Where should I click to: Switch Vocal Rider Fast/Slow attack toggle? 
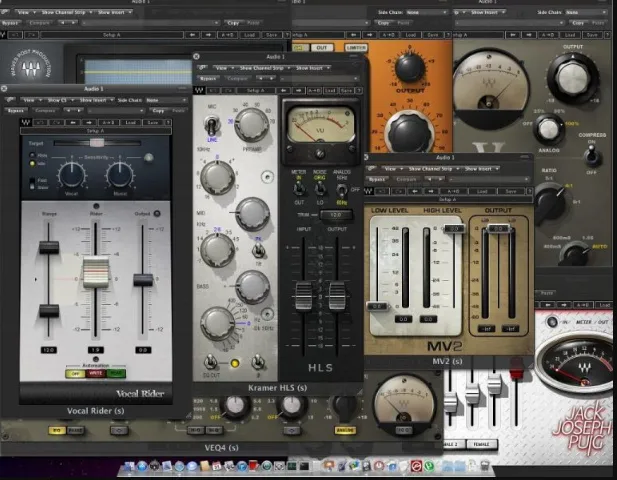pyautogui.click(x=32, y=183)
